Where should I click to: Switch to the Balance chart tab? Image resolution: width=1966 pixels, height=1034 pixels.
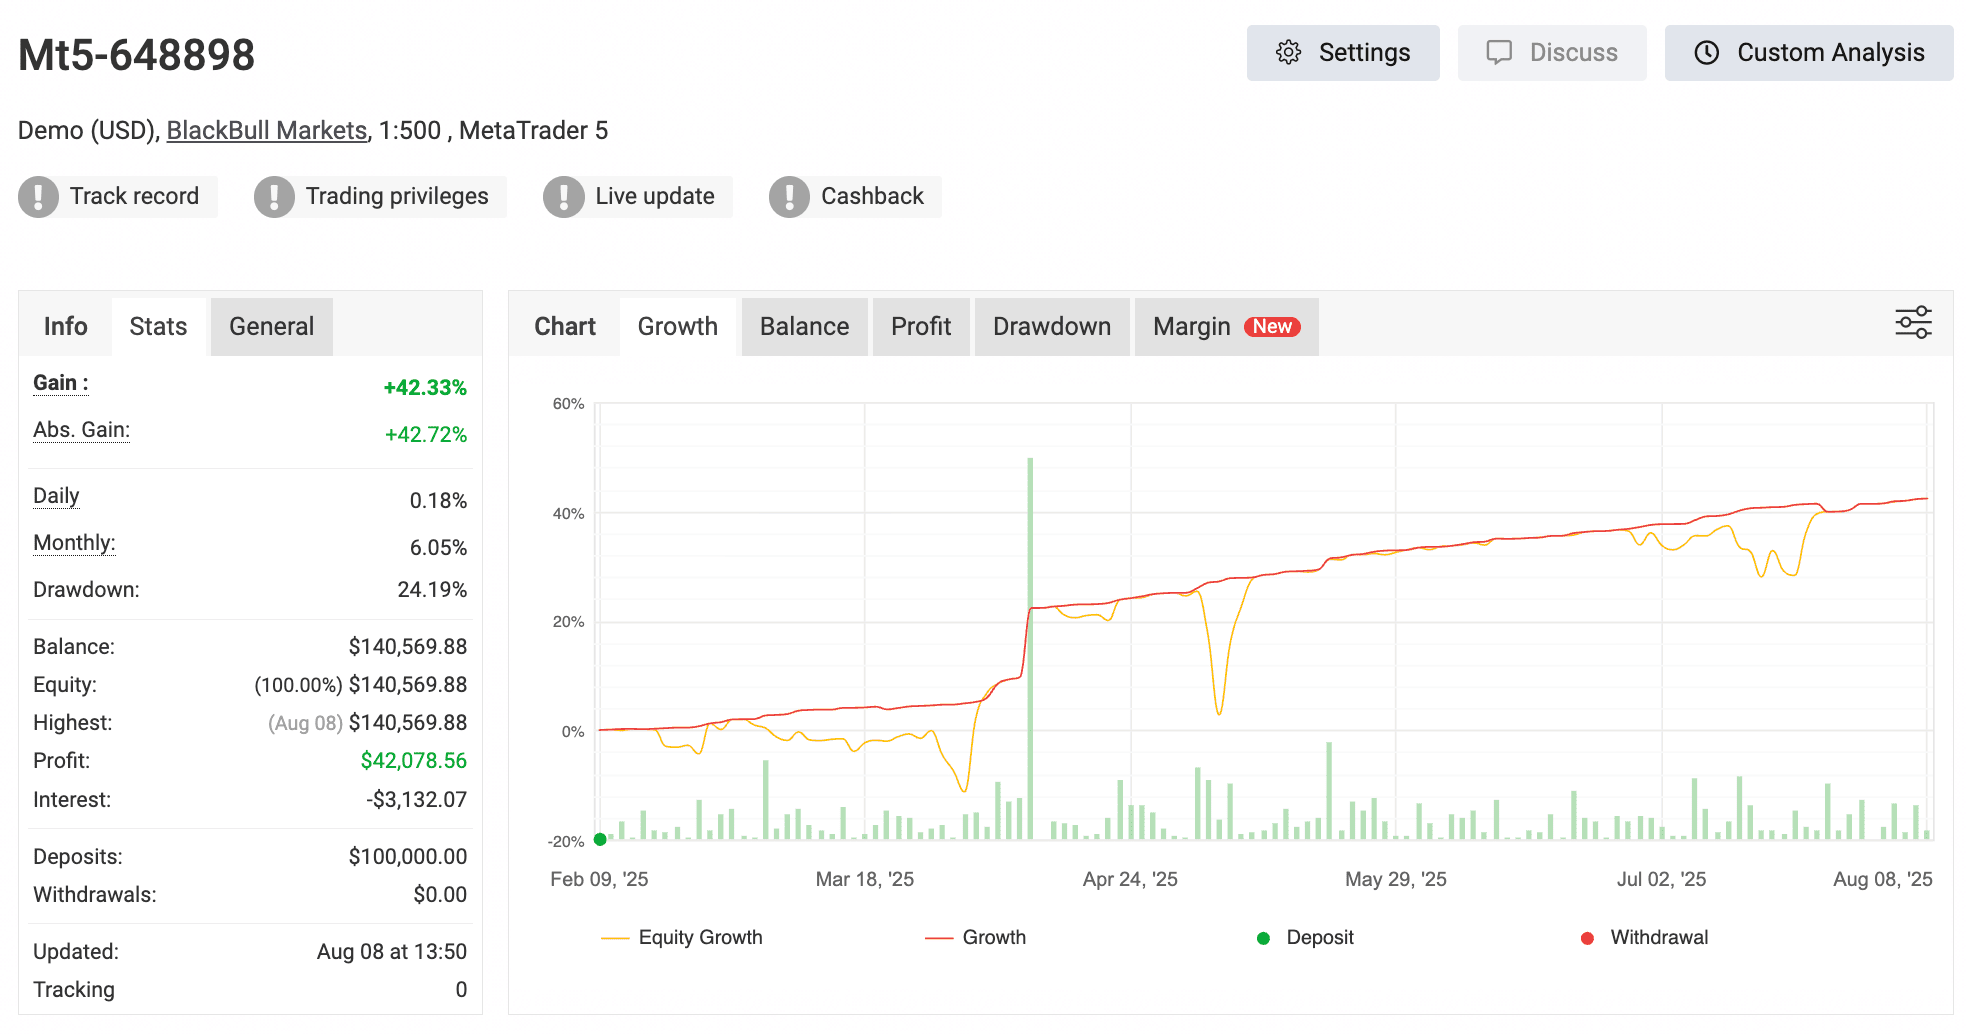click(804, 327)
